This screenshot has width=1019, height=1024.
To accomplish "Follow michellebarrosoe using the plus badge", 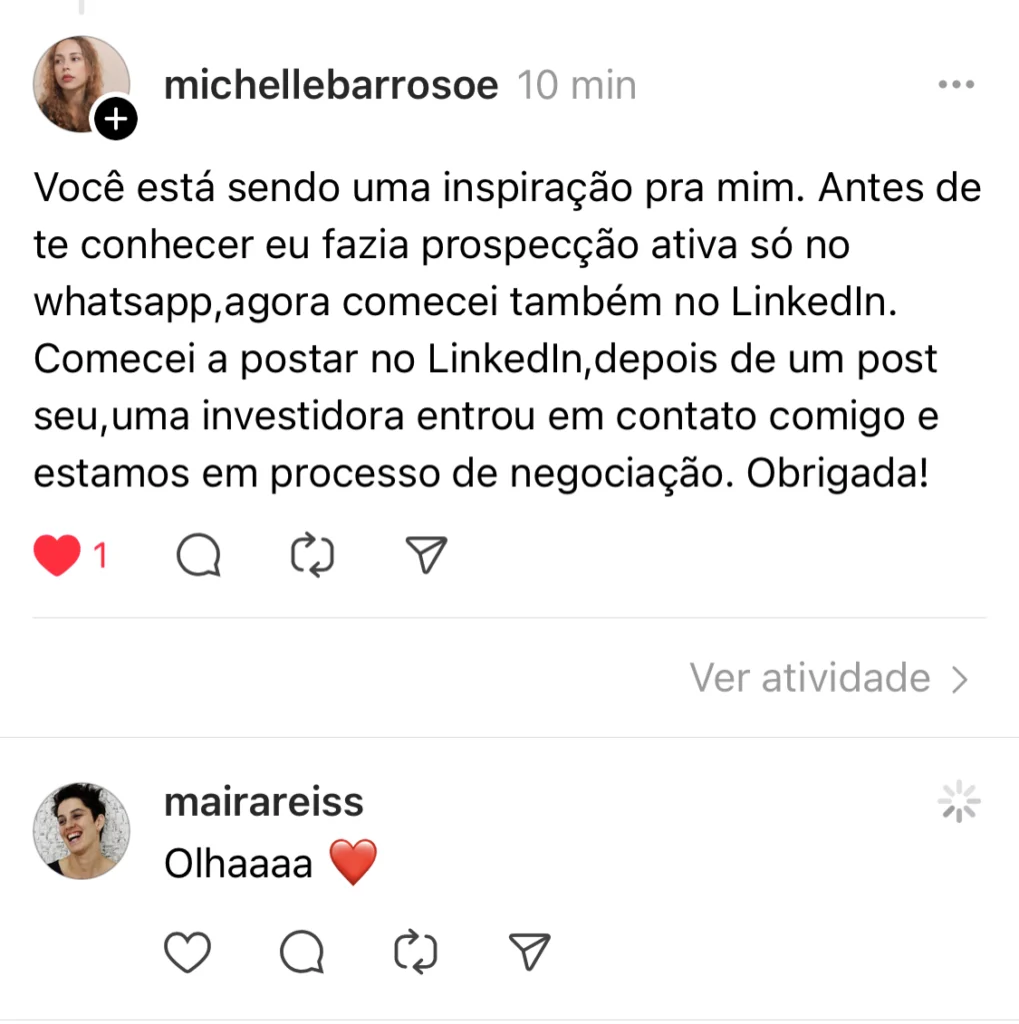I will point(116,119).
